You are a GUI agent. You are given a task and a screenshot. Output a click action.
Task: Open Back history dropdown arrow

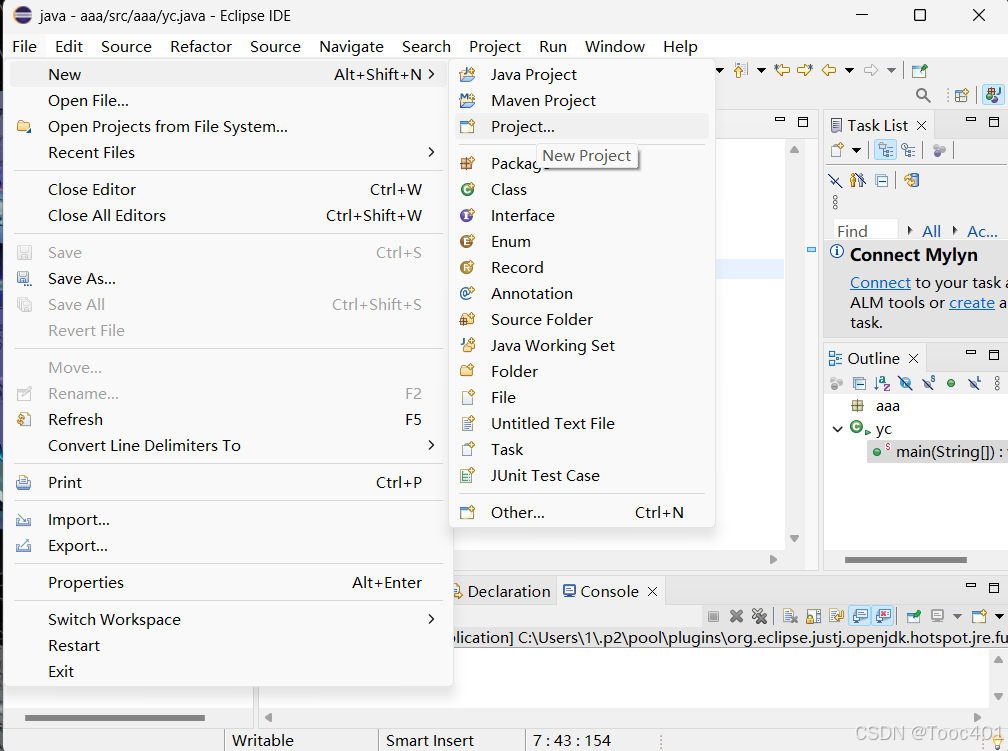[x=849, y=70]
